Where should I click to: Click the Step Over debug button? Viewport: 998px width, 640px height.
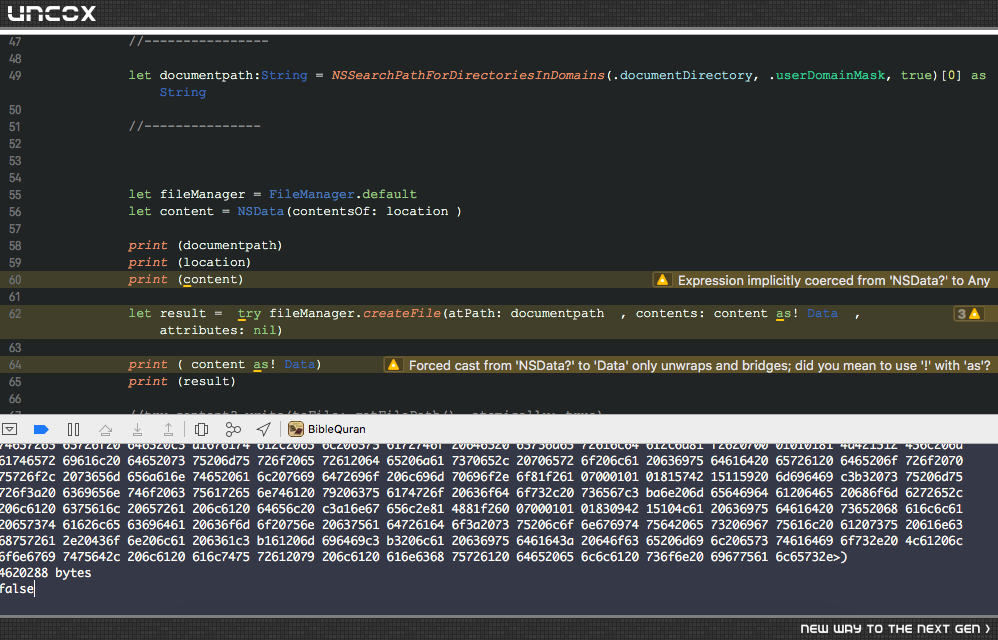point(105,429)
